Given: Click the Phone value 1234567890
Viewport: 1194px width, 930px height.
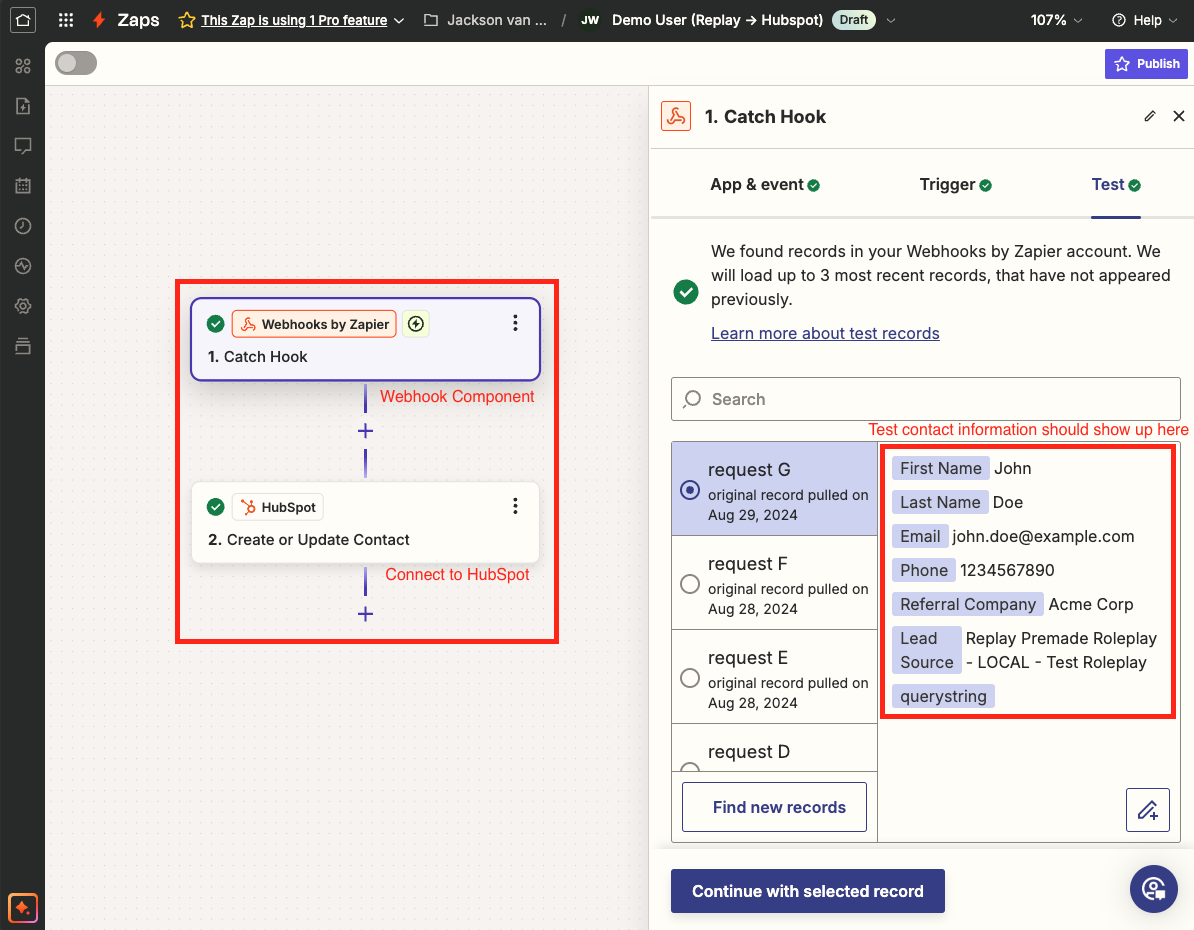Looking at the screenshot, I should [x=1007, y=570].
